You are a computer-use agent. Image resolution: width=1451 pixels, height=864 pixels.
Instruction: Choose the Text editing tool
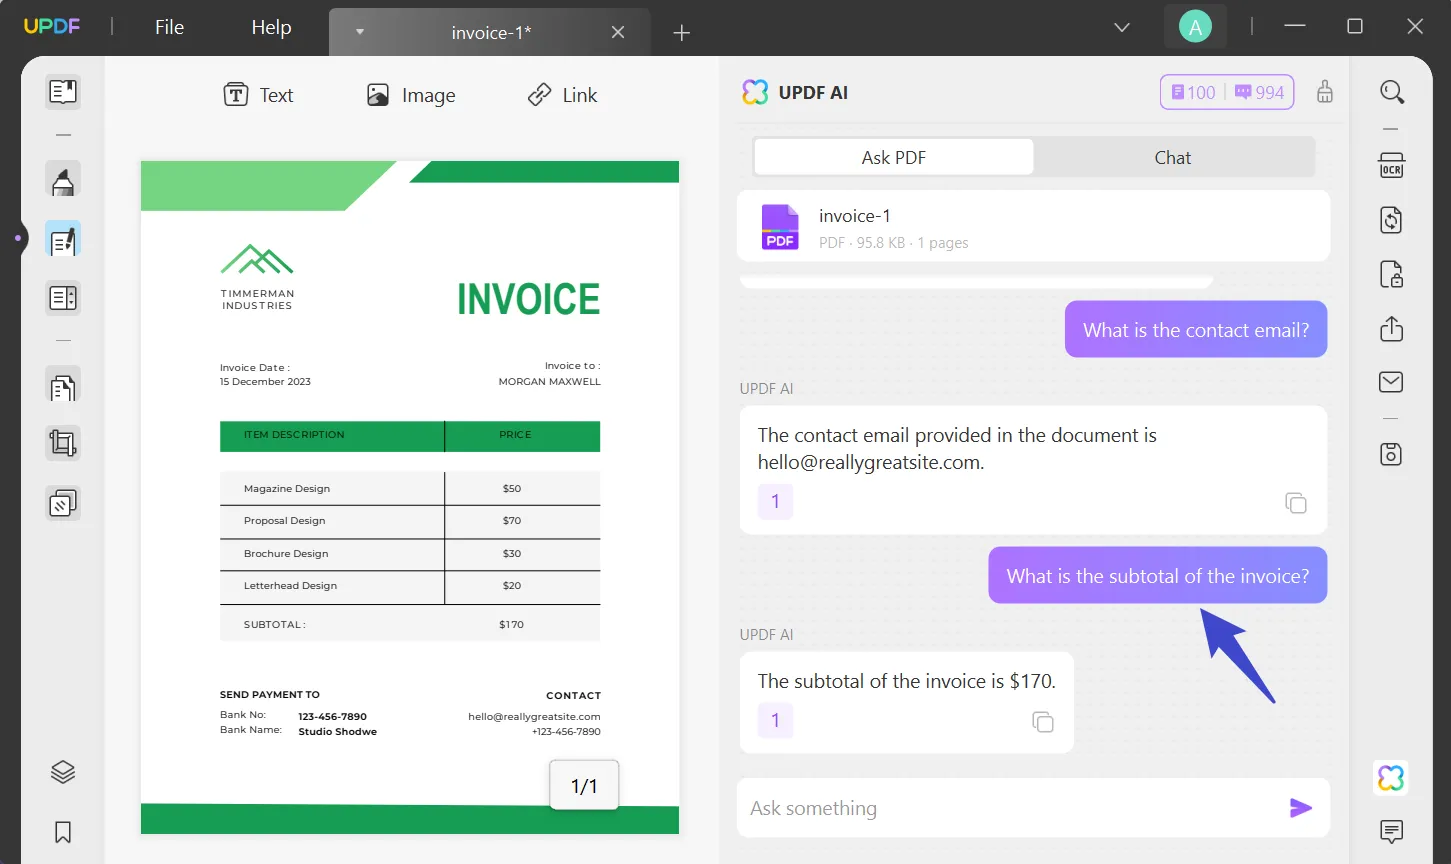pos(259,95)
